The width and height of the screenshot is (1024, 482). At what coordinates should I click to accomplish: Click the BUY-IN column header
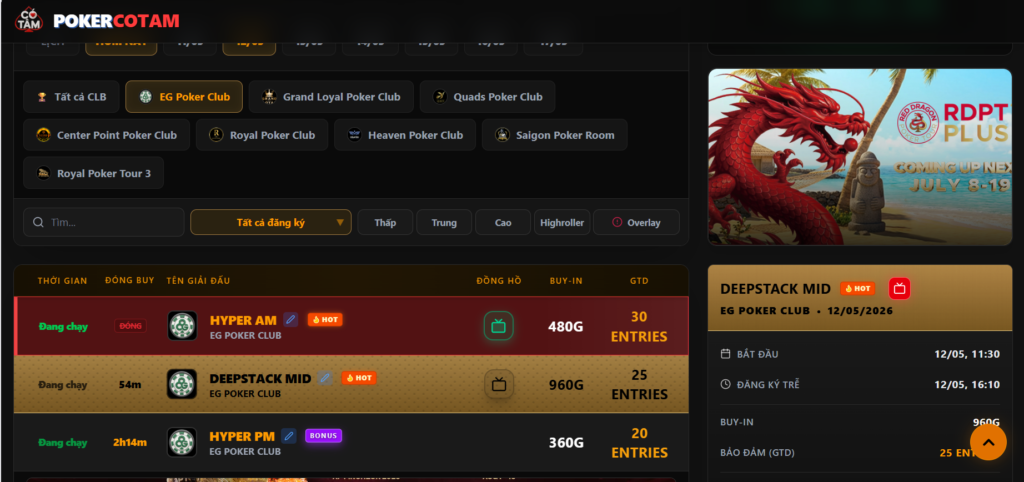(566, 281)
